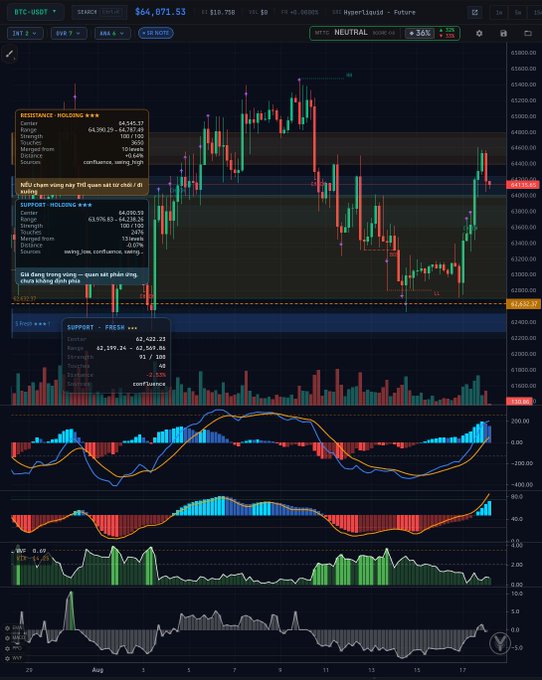The height and width of the screenshot is (680, 542).
Task: Click the SUPPORT - HOLDING card title
Action: pyautogui.click(x=56, y=205)
